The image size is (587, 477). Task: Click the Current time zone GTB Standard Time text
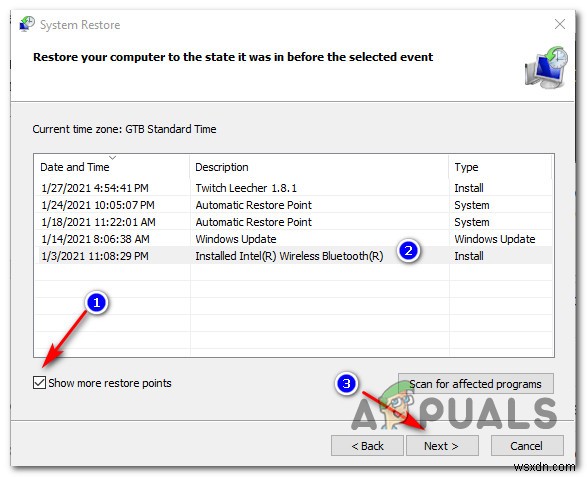click(x=124, y=129)
